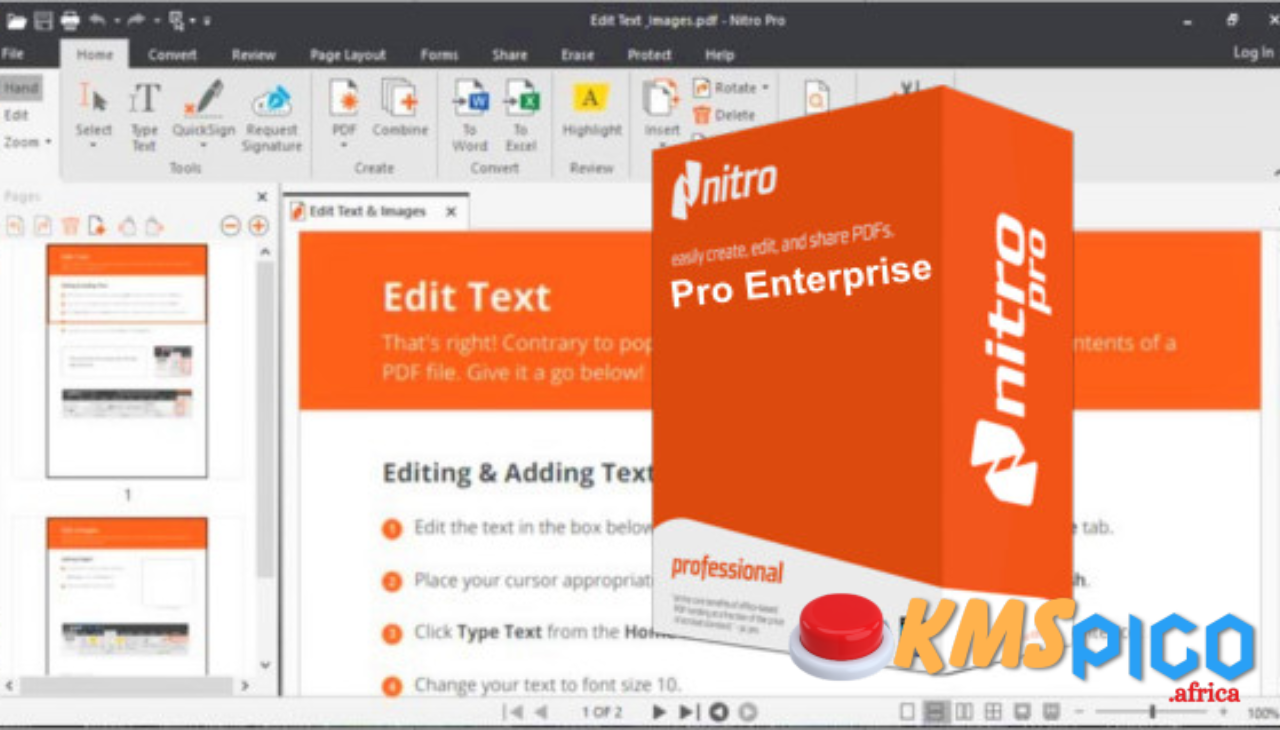Activate the Hand tool
The image size is (1280, 730).
pos(20,88)
